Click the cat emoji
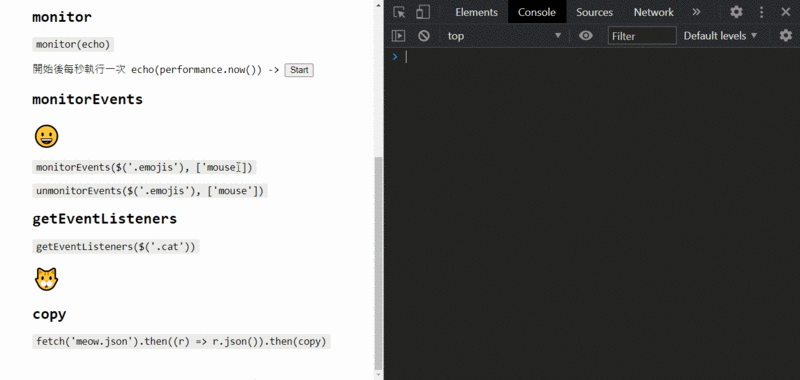The image size is (800, 380). 46,280
